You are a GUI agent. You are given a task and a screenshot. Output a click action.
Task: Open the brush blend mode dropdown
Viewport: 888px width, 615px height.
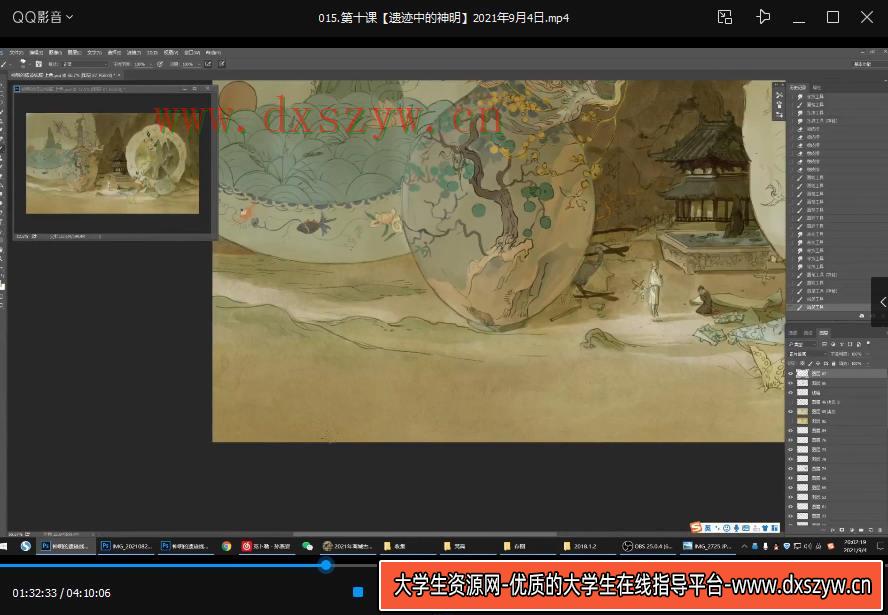(x=86, y=64)
